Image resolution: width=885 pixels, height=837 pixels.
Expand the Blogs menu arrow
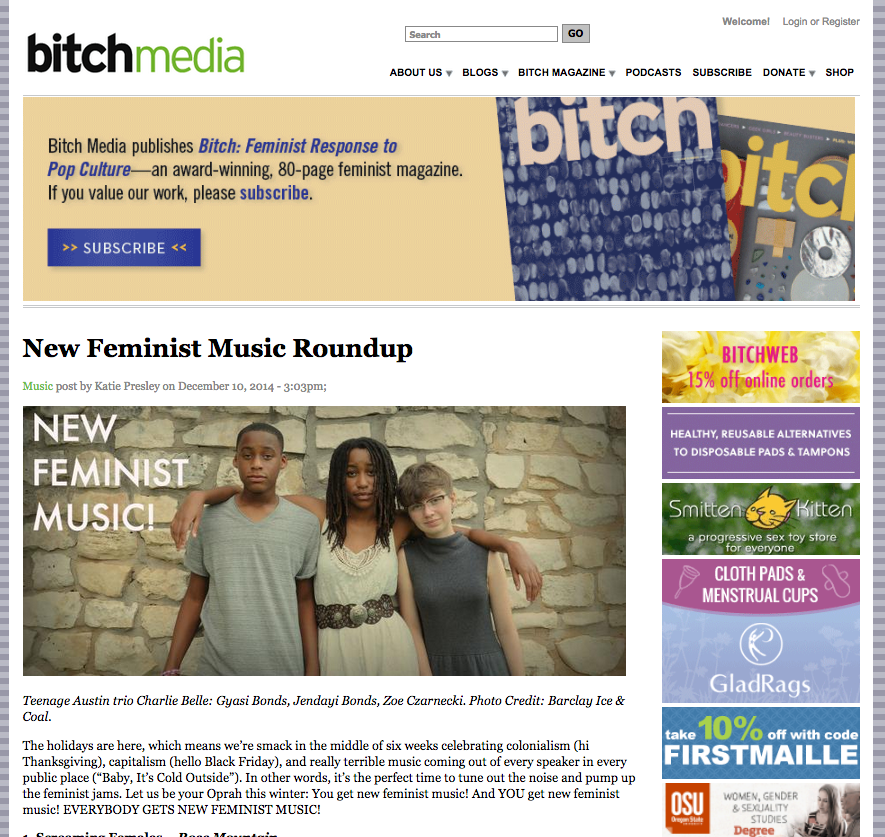pyautogui.click(x=505, y=73)
